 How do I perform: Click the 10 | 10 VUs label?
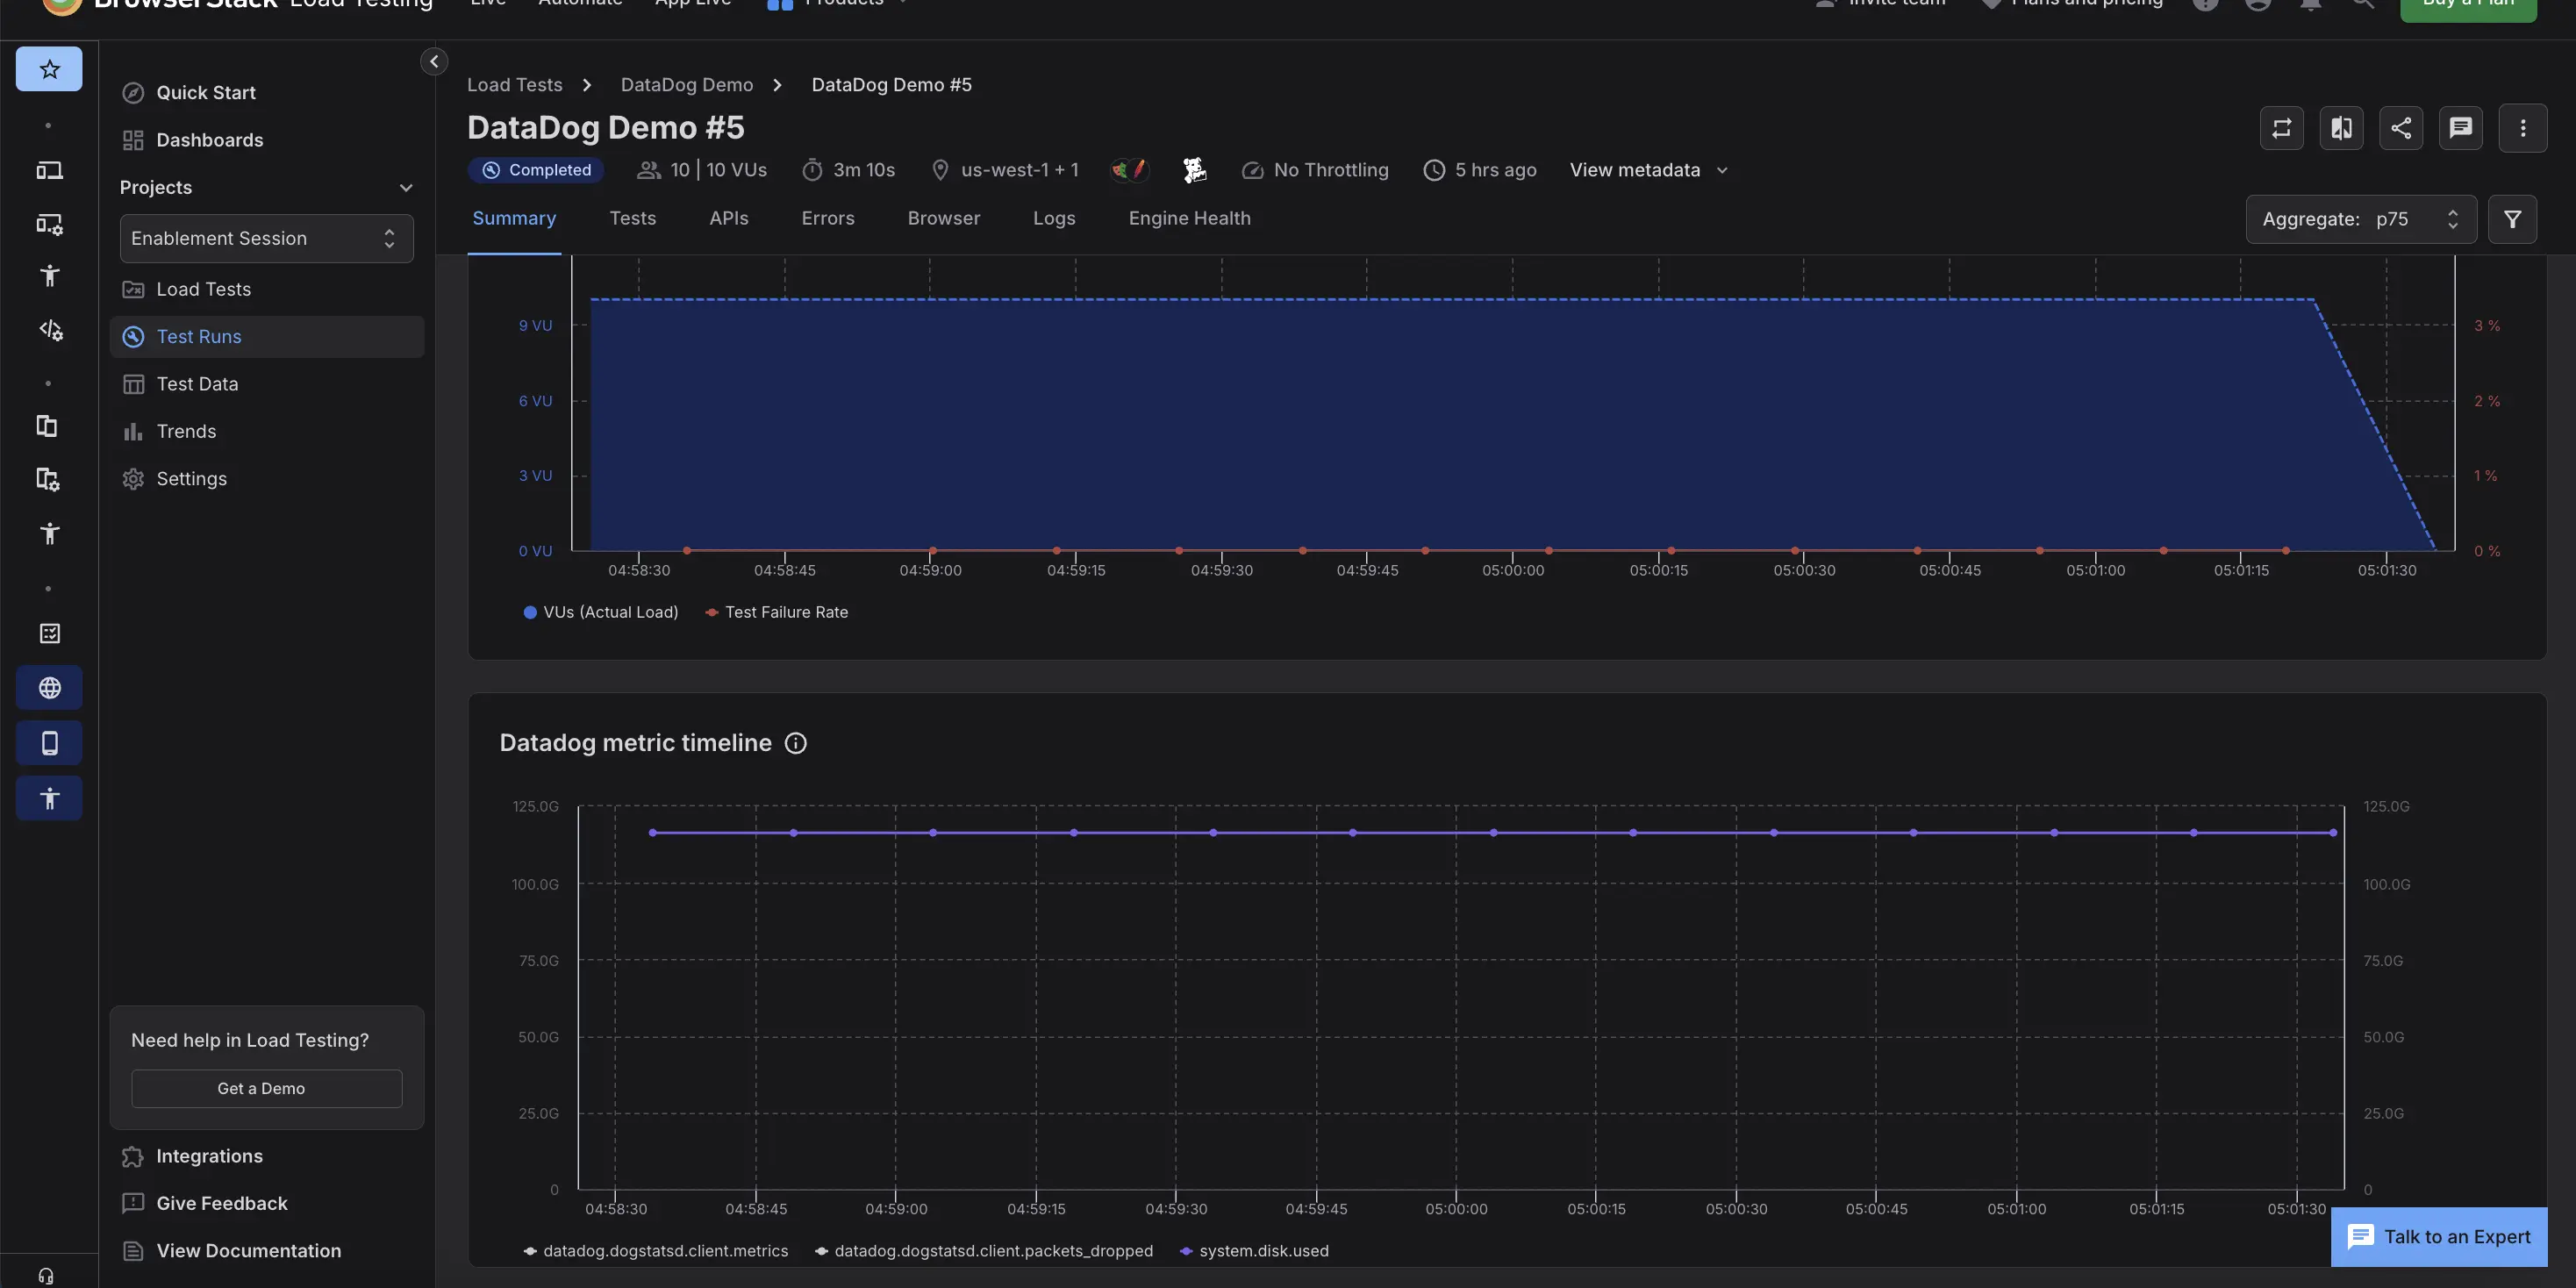702,170
